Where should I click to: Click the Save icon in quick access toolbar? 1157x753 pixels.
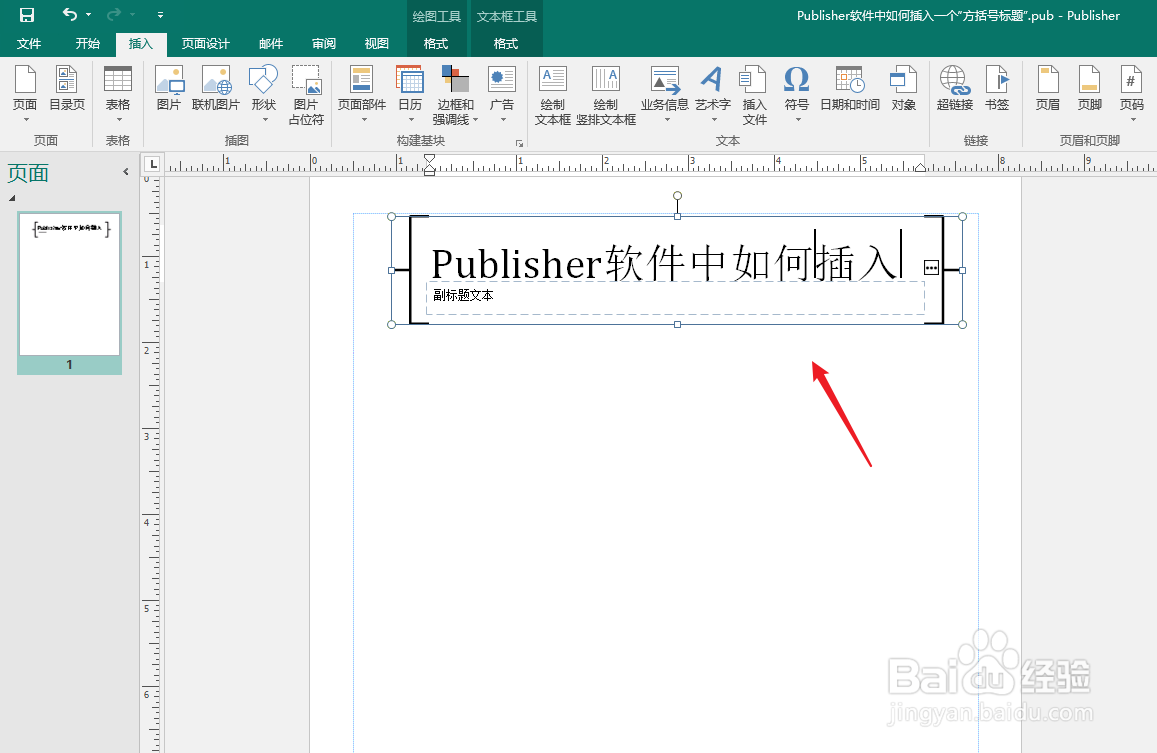(27, 15)
